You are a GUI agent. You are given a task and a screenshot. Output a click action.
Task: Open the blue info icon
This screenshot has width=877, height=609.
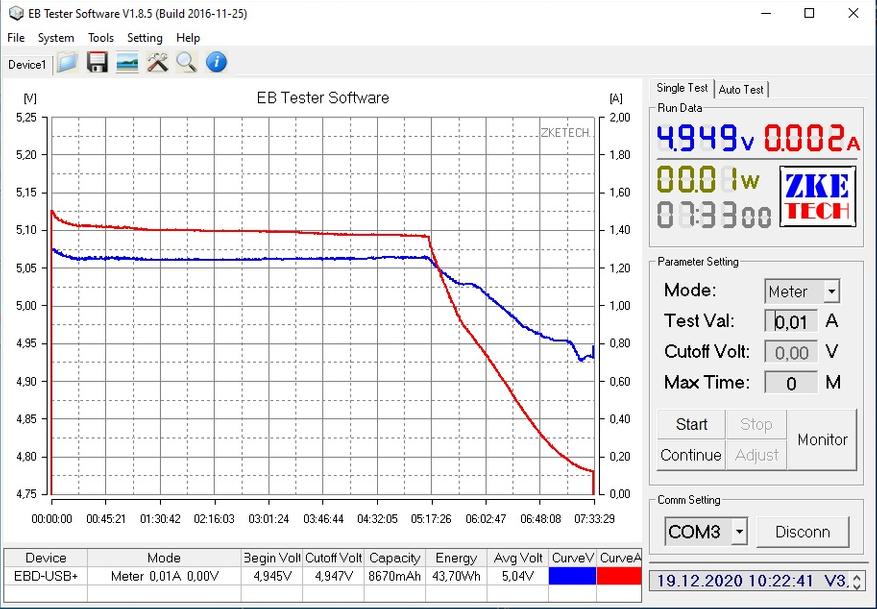pos(216,62)
